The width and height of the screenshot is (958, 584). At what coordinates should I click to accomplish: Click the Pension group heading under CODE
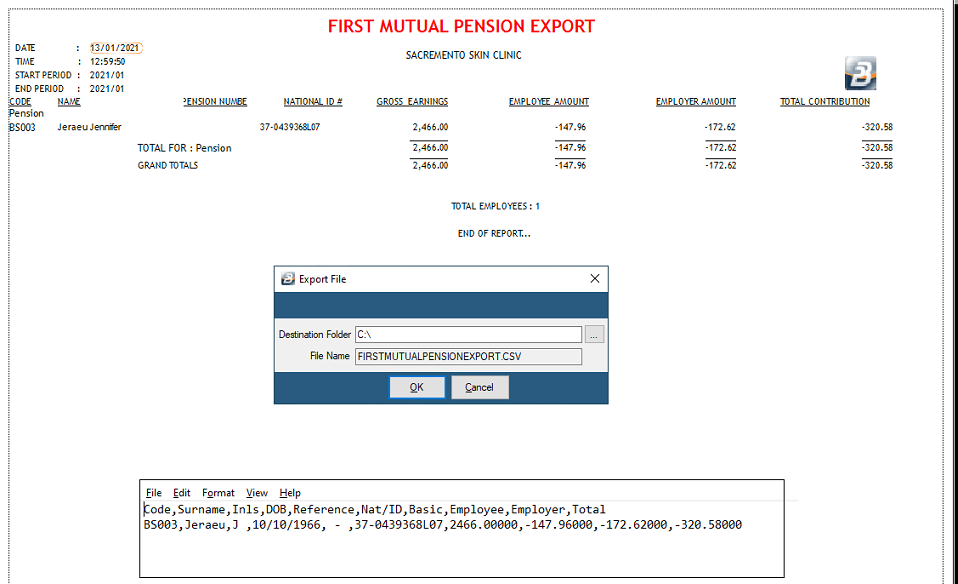tap(26, 114)
